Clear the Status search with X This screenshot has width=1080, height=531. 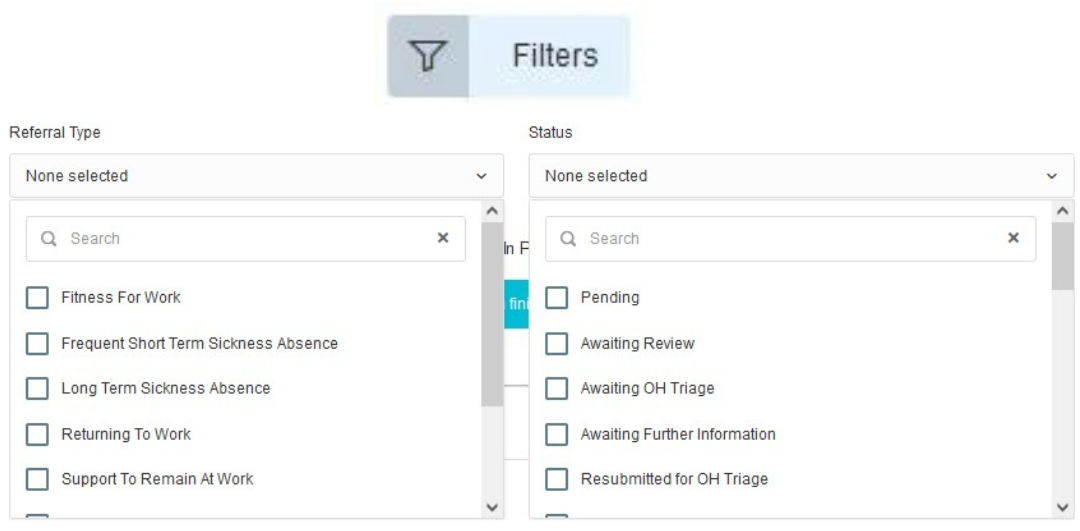pos(1013,238)
